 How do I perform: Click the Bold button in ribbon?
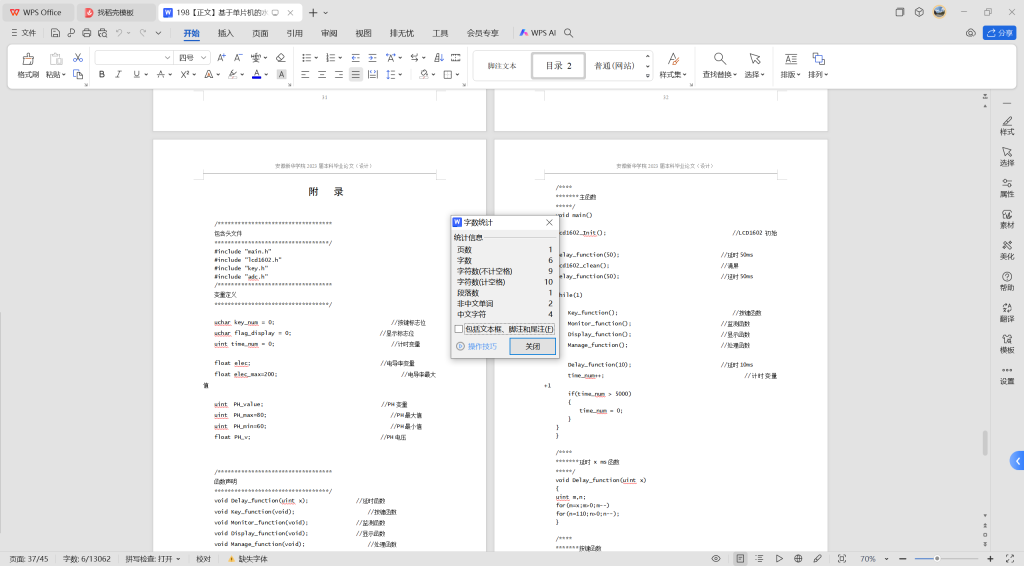(x=101, y=74)
